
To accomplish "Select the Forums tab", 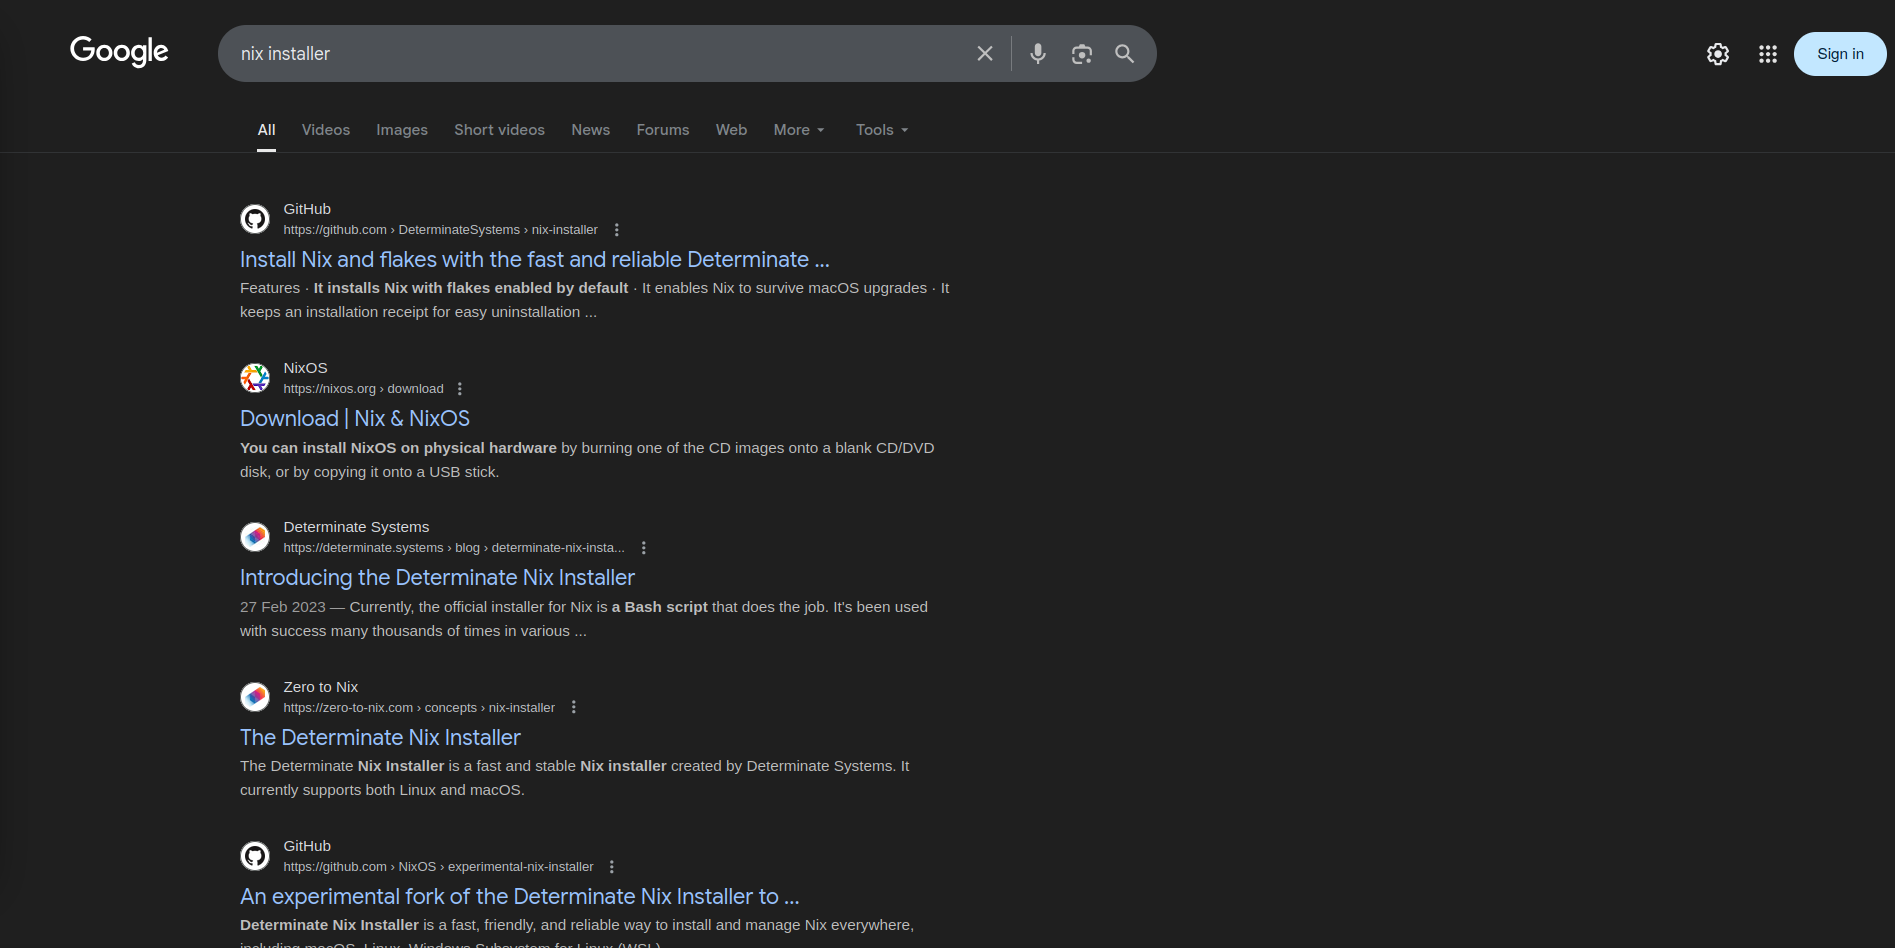I will point(662,130).
